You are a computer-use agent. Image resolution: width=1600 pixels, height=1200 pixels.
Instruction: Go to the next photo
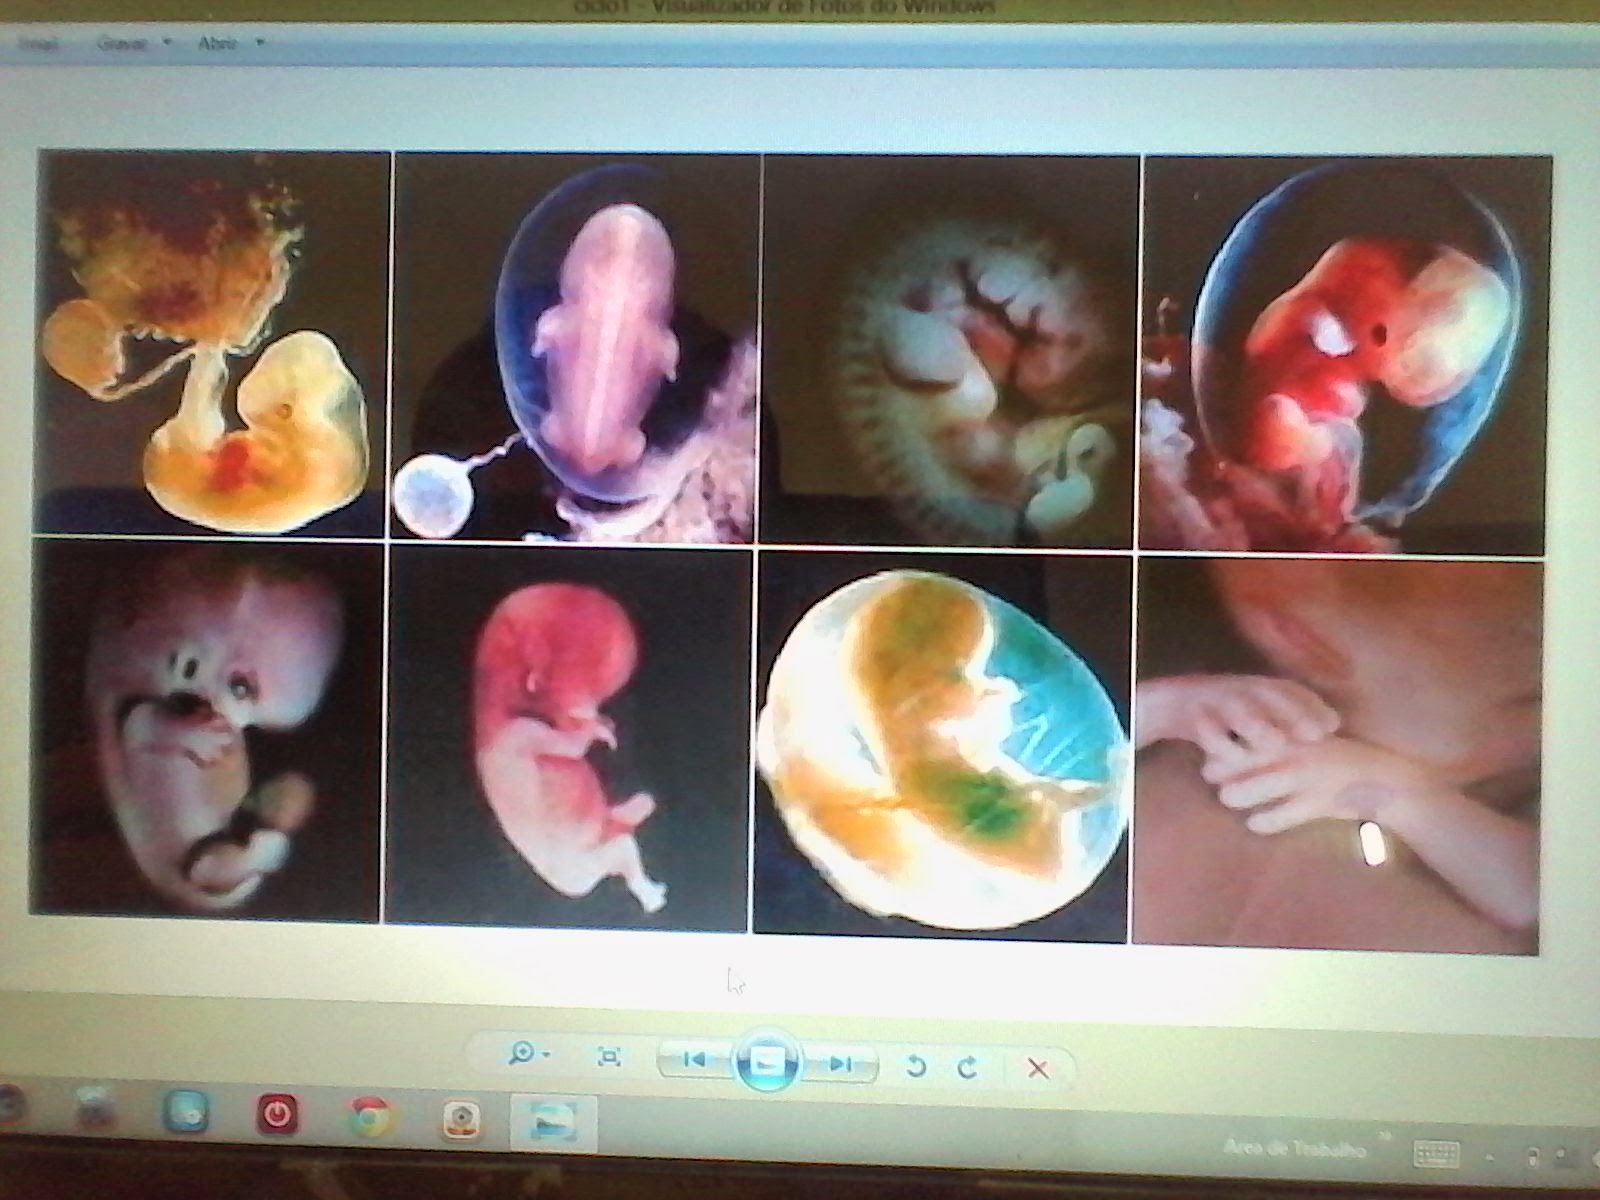coord(840,1064)
